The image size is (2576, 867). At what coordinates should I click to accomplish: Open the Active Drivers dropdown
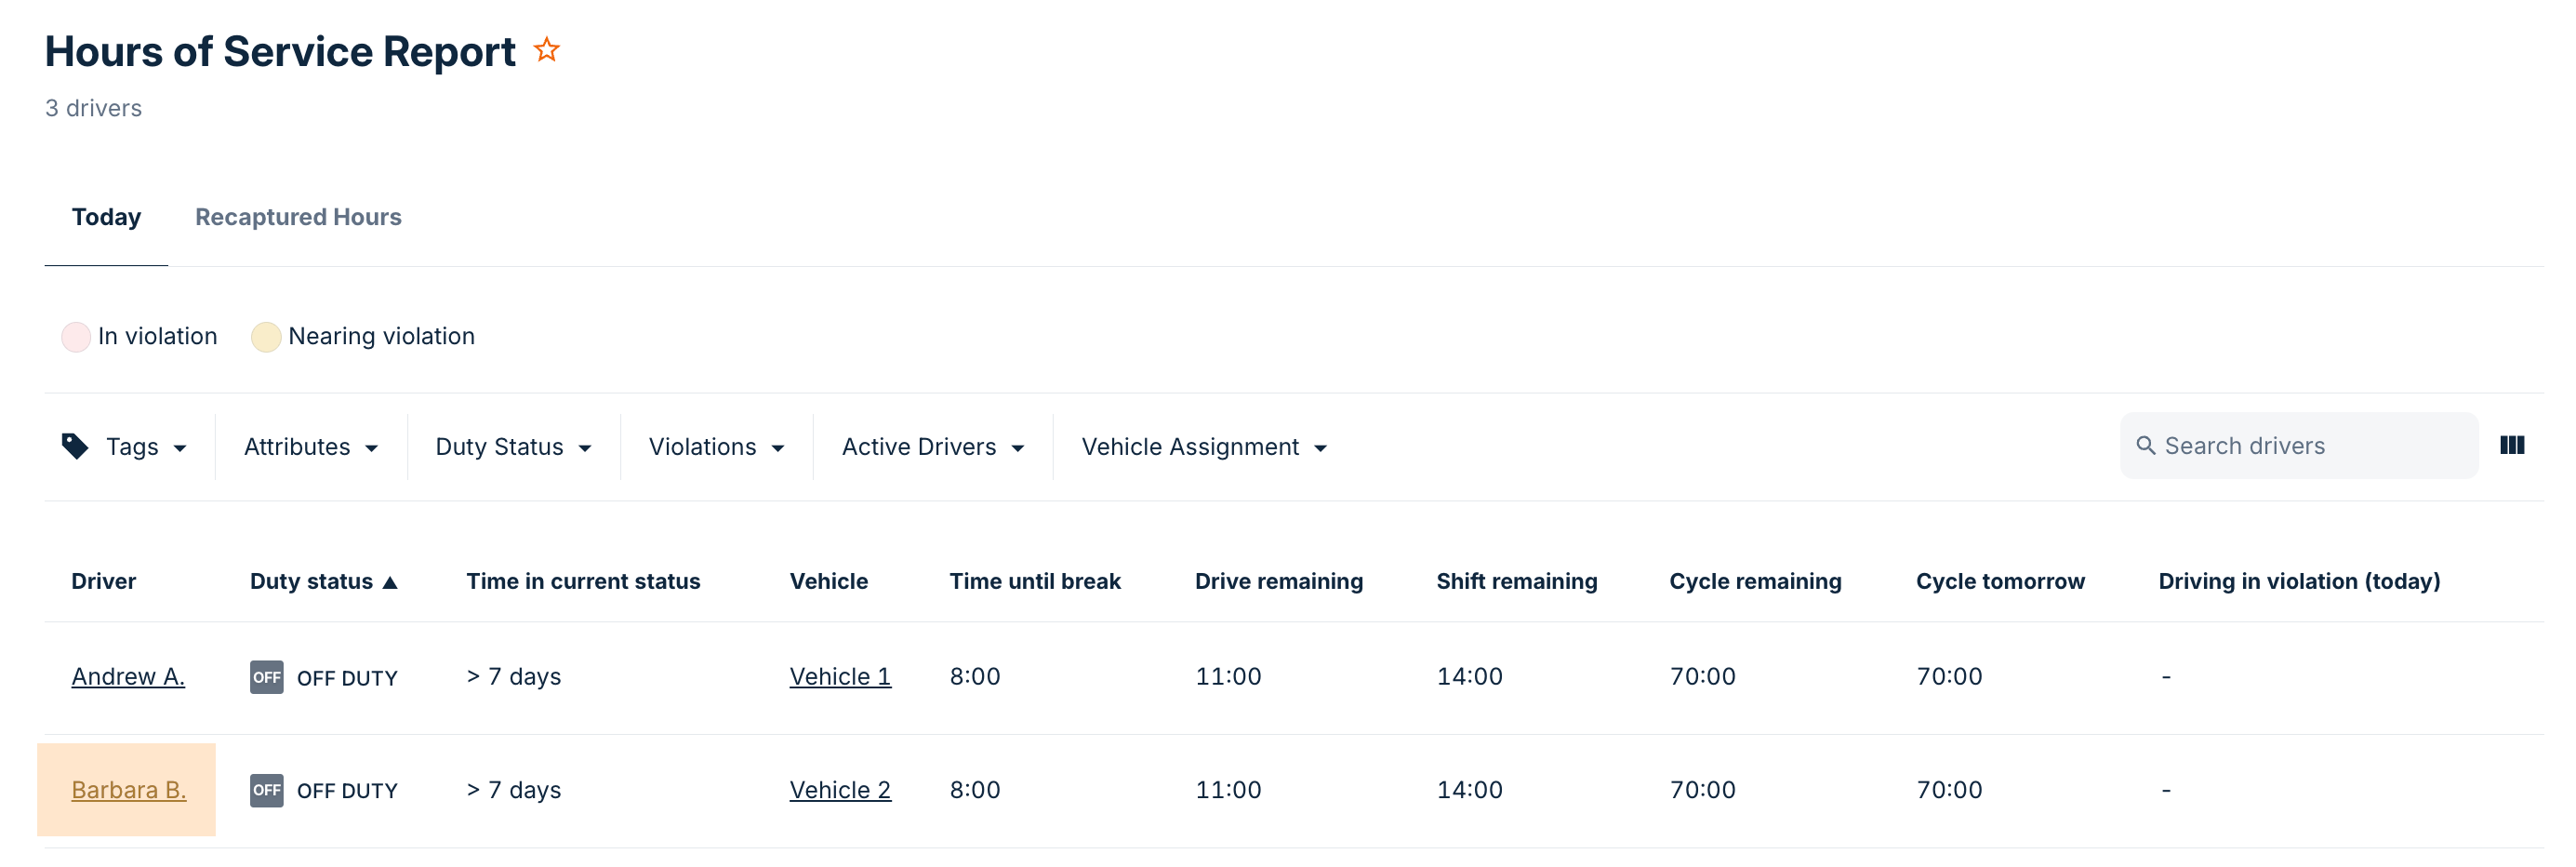932,447
